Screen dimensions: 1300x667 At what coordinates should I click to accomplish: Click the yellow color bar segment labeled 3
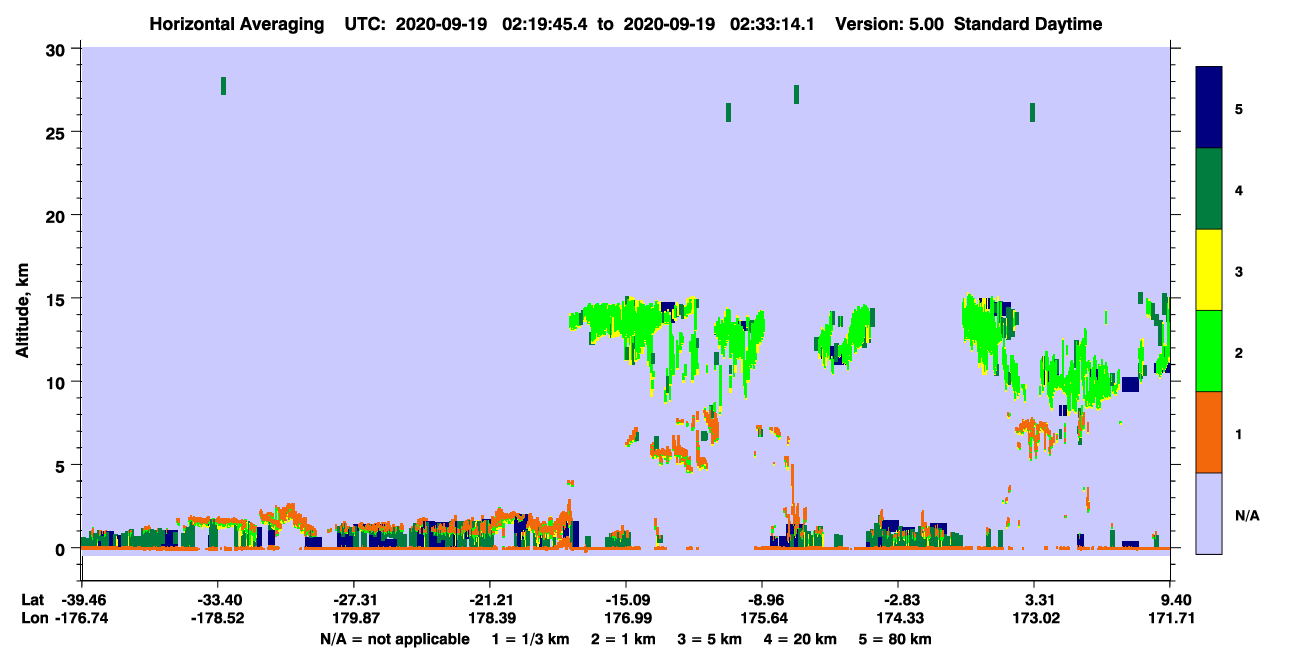(x=1209, y=270)
